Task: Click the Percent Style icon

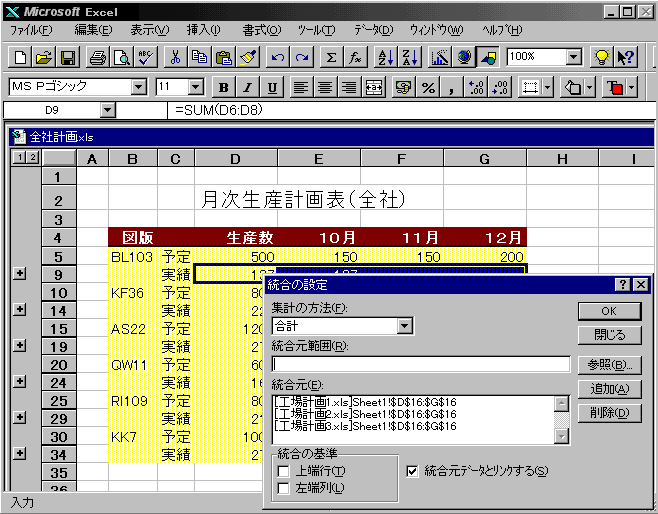Action: (x=428, y=87)
